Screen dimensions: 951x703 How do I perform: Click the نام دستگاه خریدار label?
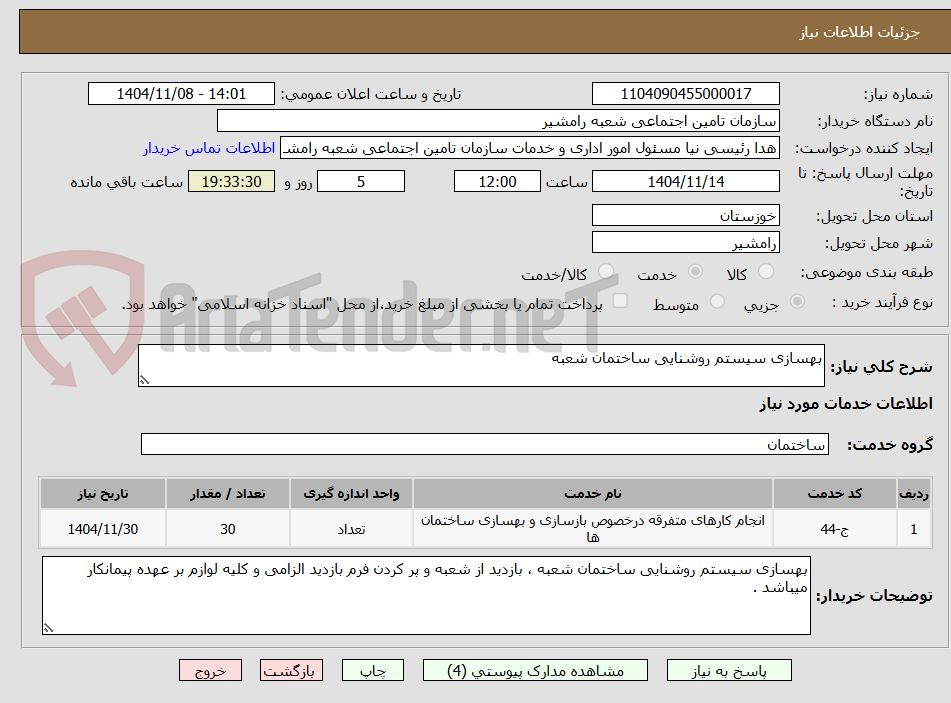[875, 121]
